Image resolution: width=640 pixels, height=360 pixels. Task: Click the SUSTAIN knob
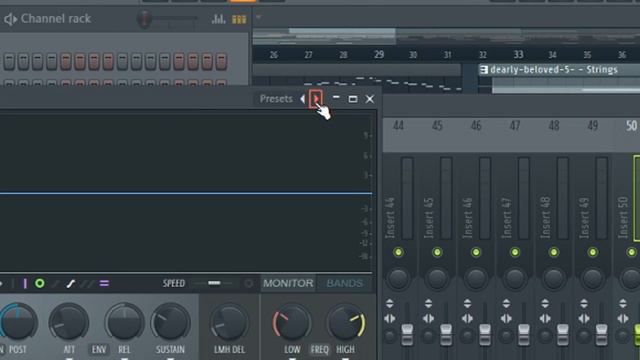[x=170, y=322]
